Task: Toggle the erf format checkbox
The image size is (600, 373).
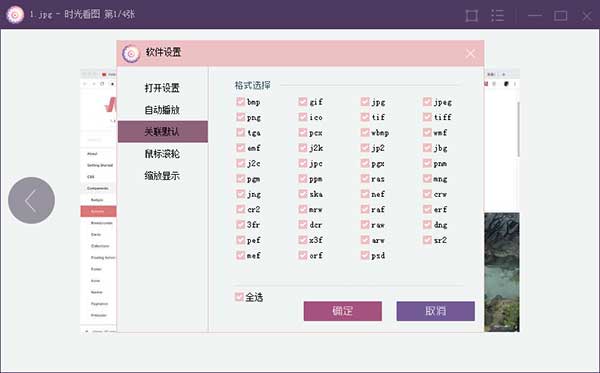Action: 427,209
